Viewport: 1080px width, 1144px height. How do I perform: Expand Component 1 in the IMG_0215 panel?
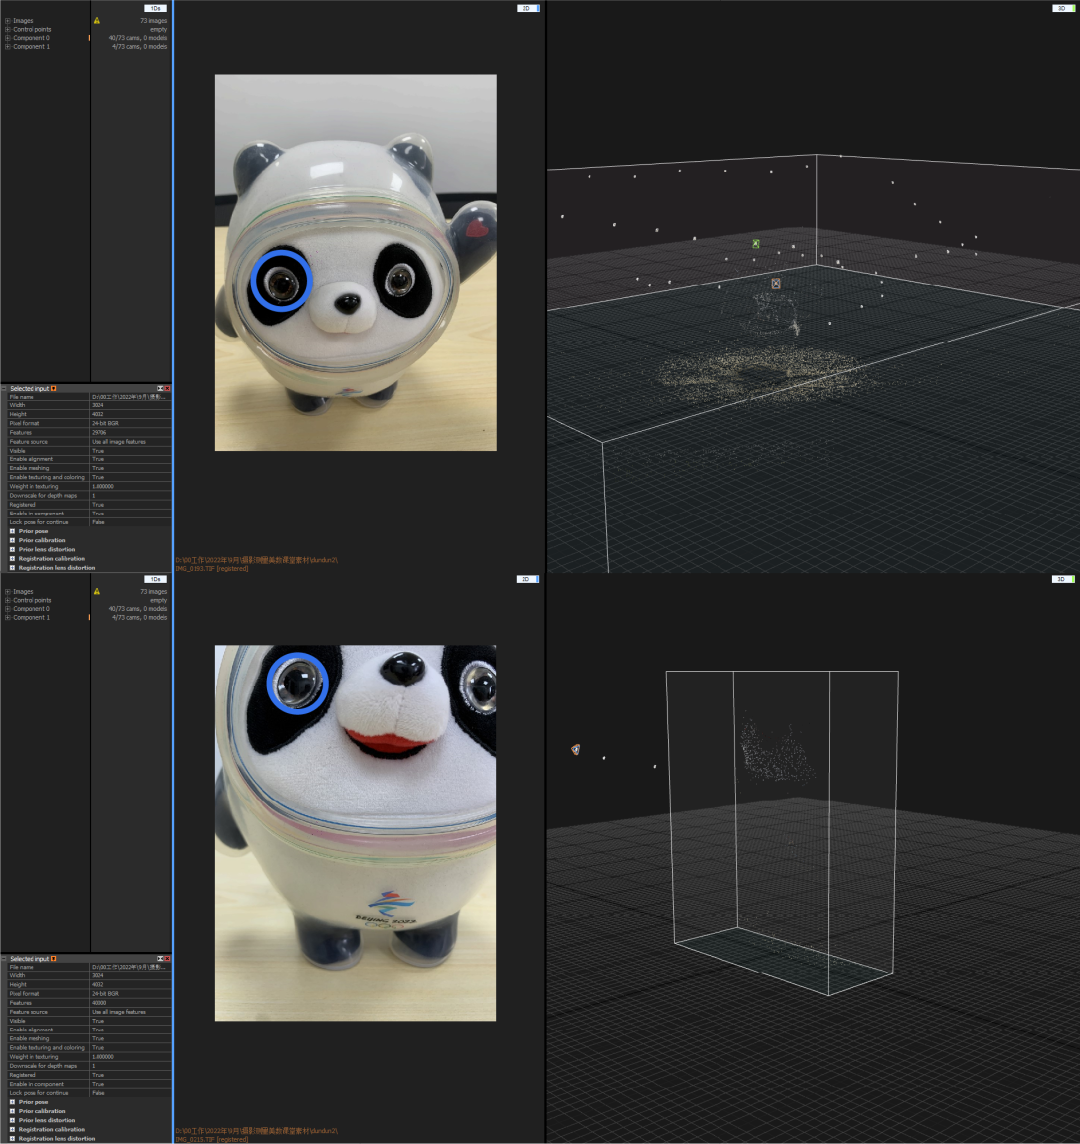(7, 617)
